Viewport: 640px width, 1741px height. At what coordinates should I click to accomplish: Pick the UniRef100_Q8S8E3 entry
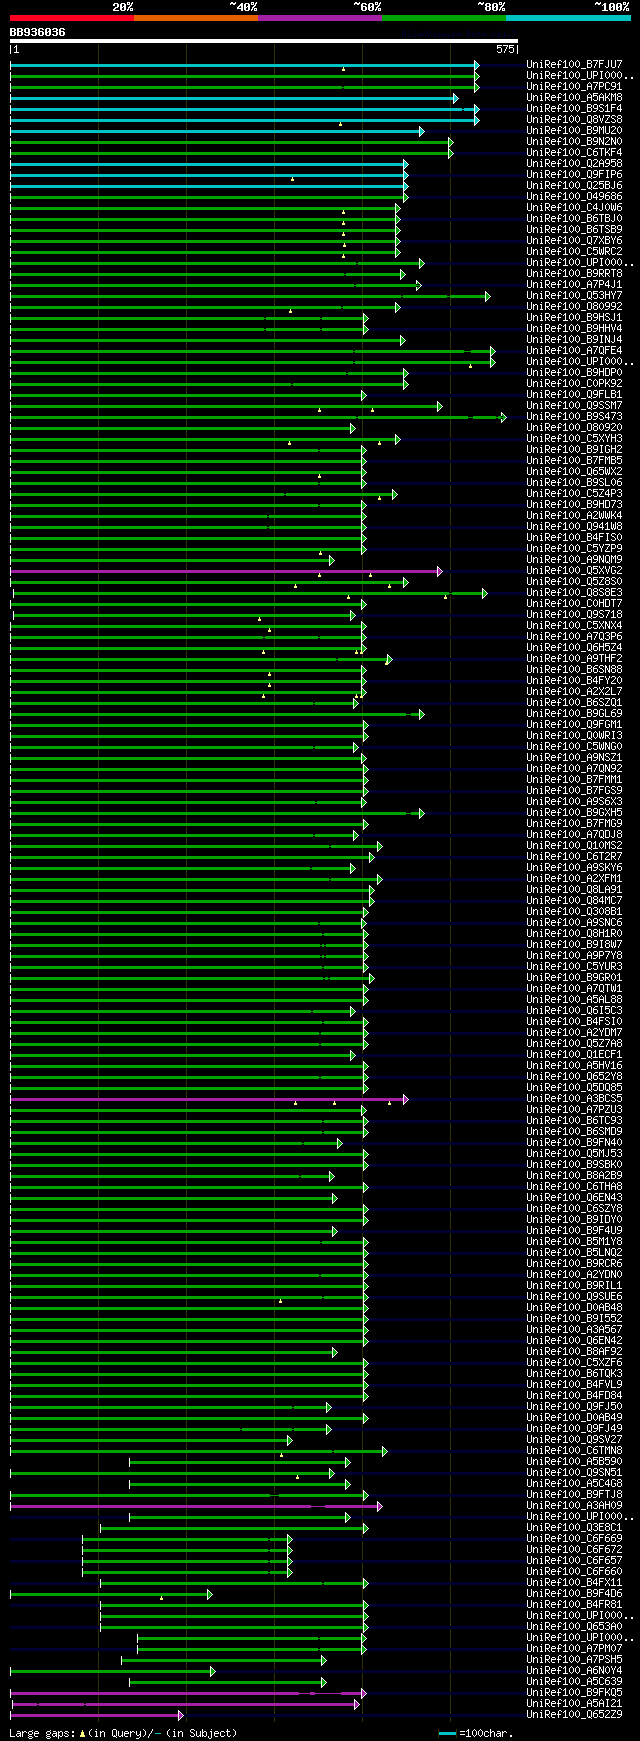coord(574,593)
